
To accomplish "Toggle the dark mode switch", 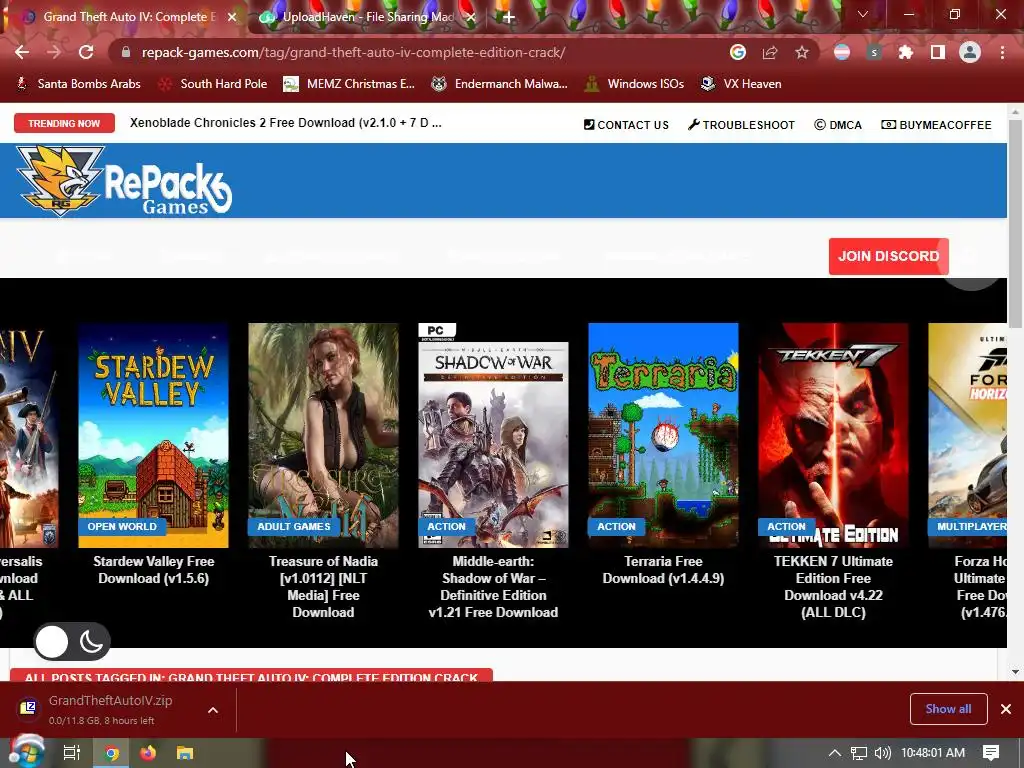I will pyautogui.click(x=72, y=641).
